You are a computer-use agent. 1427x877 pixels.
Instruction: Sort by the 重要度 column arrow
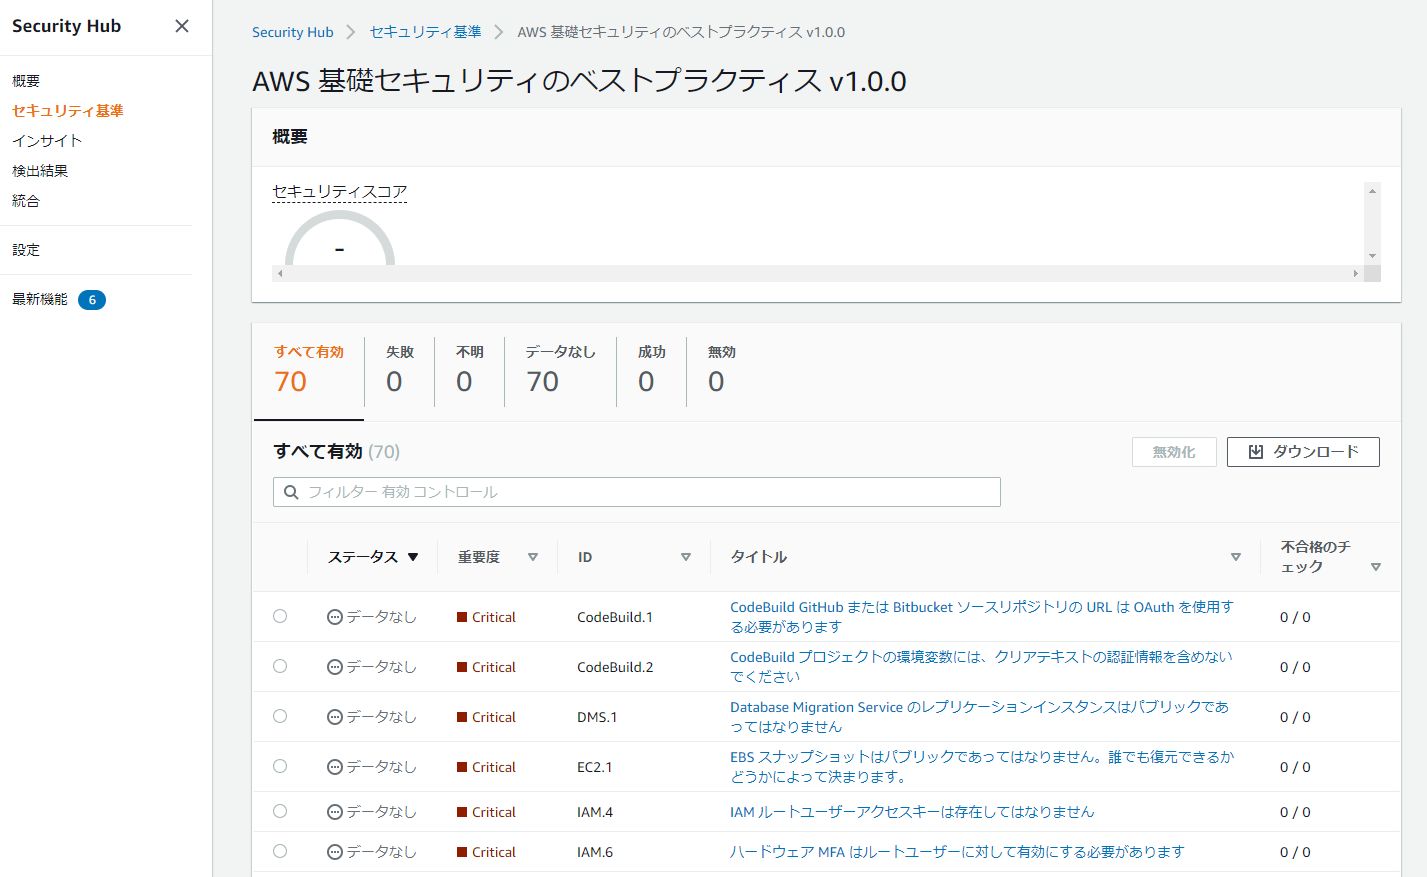pyautogui.click(x=533, y=557)
